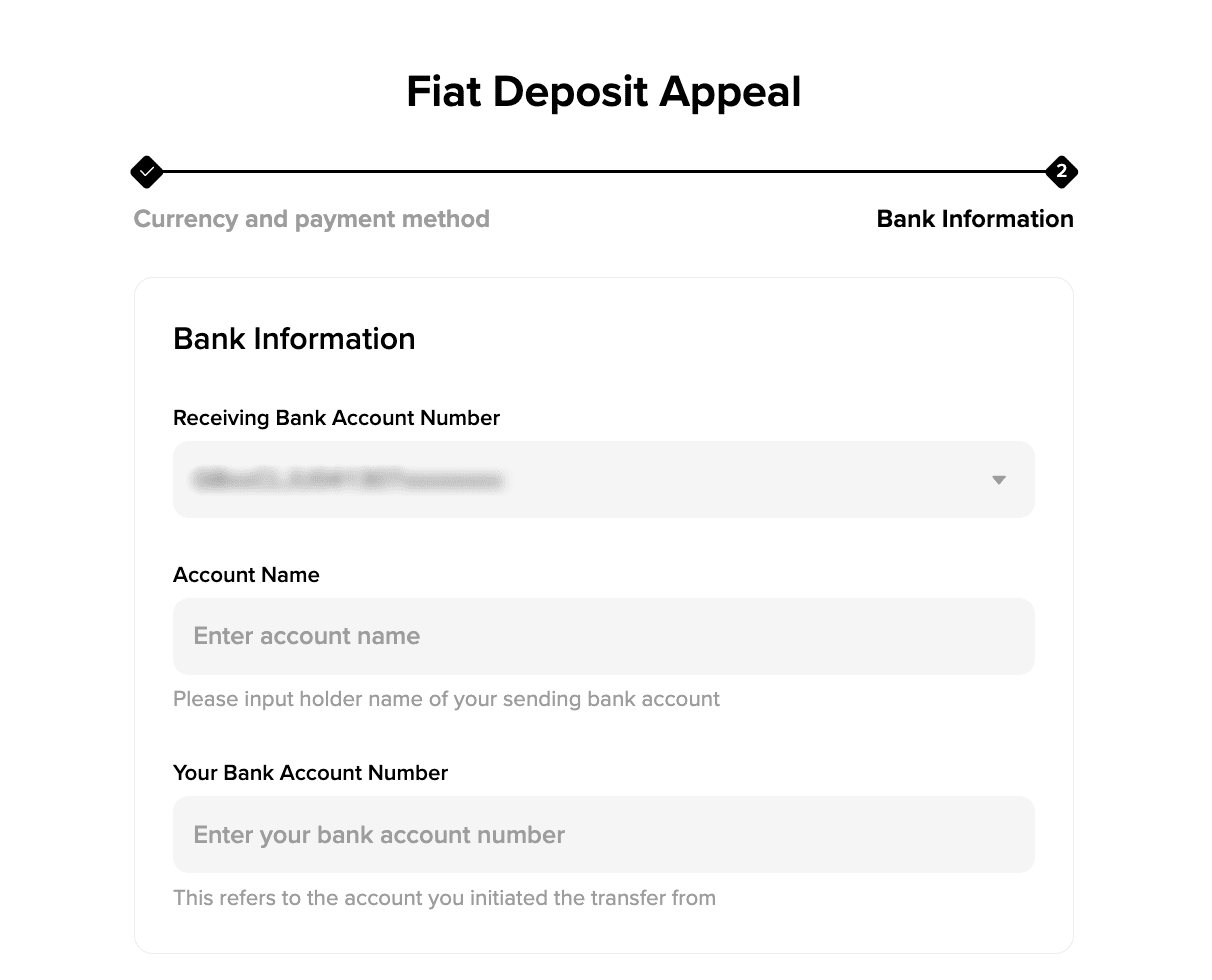The height and width of the screenshot is (980, 1212).
Task: Select the Bank Information step label
Action: 974,219
